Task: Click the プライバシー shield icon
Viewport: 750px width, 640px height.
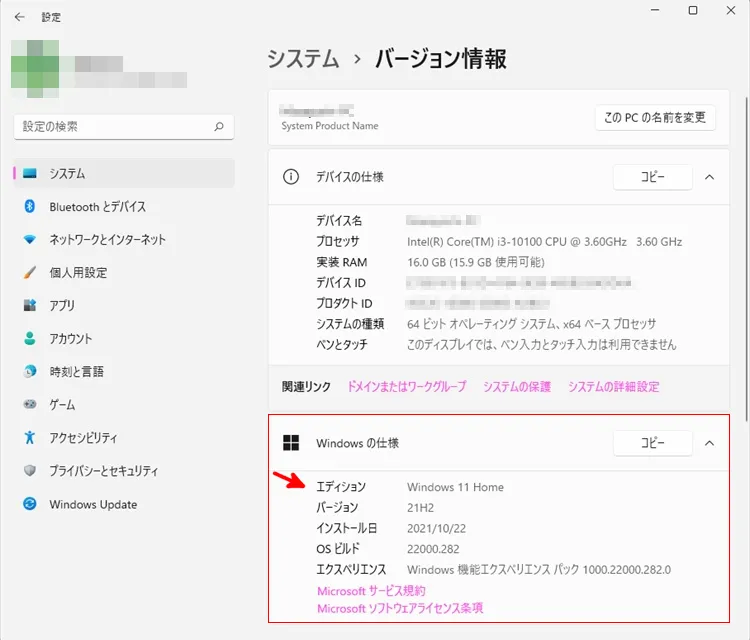Action: (30, 471)
